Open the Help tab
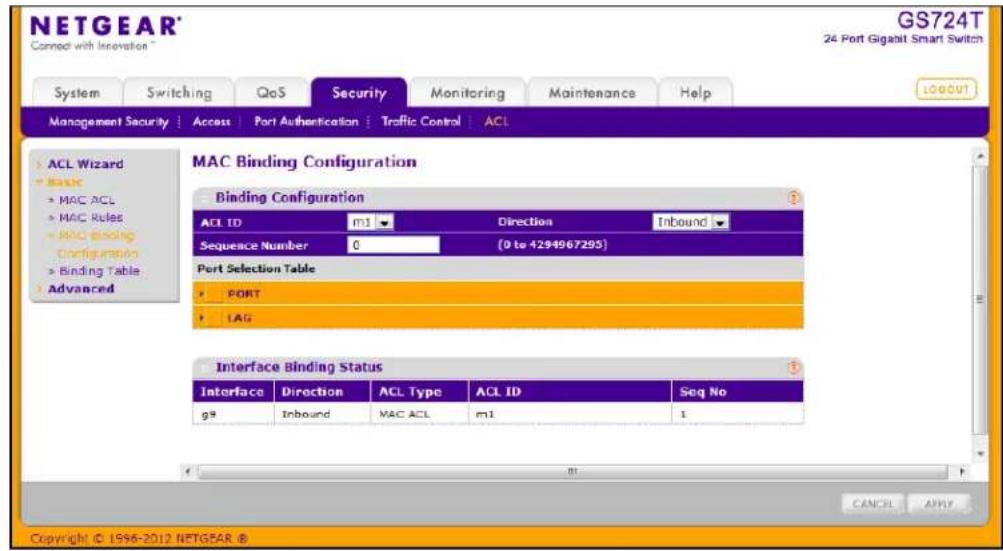Screen dimensions: 1003x551 pyautogui.click(x=695, y=93)
